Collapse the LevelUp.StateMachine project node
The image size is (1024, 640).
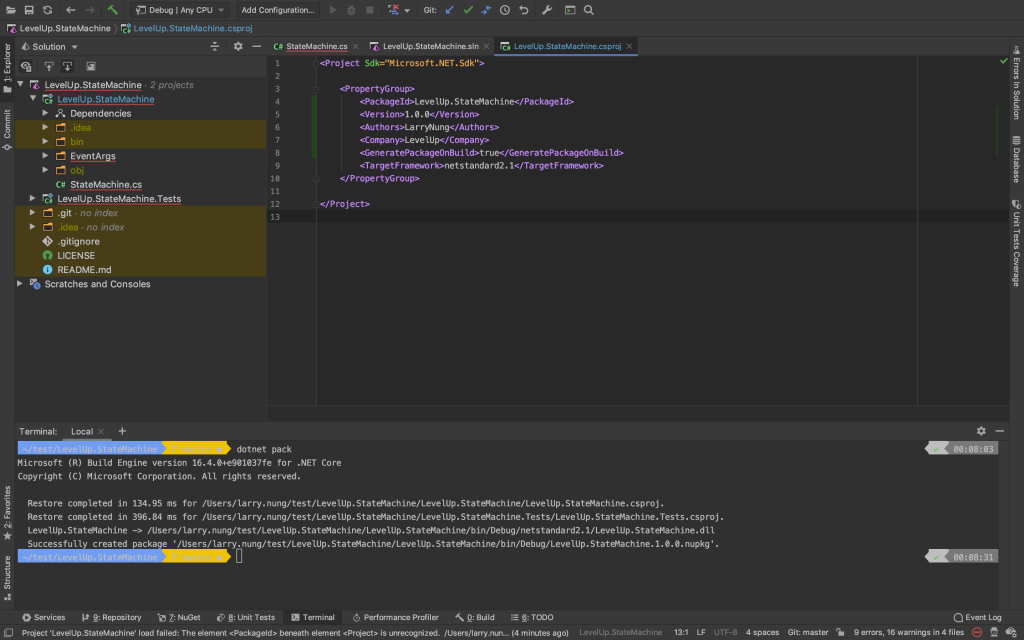[33, 99]
